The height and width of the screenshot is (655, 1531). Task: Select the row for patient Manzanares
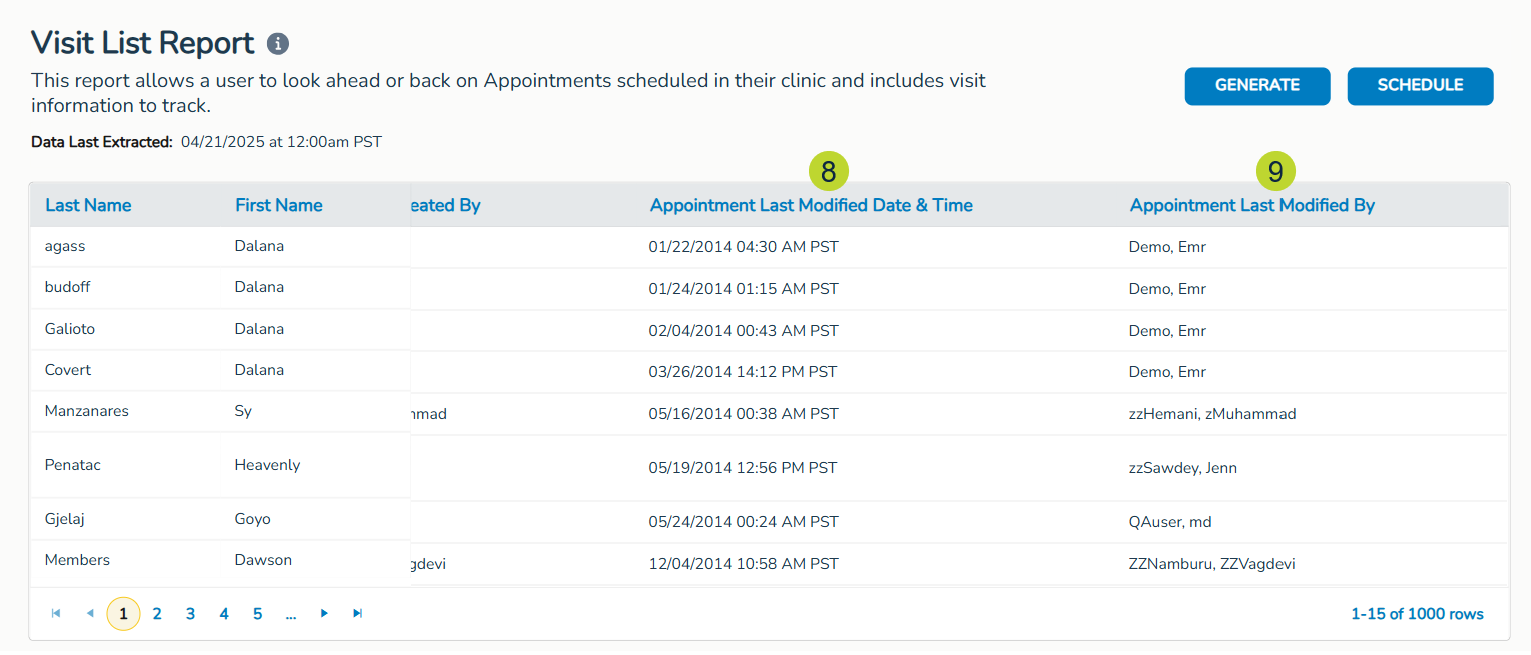click(87, 411)
